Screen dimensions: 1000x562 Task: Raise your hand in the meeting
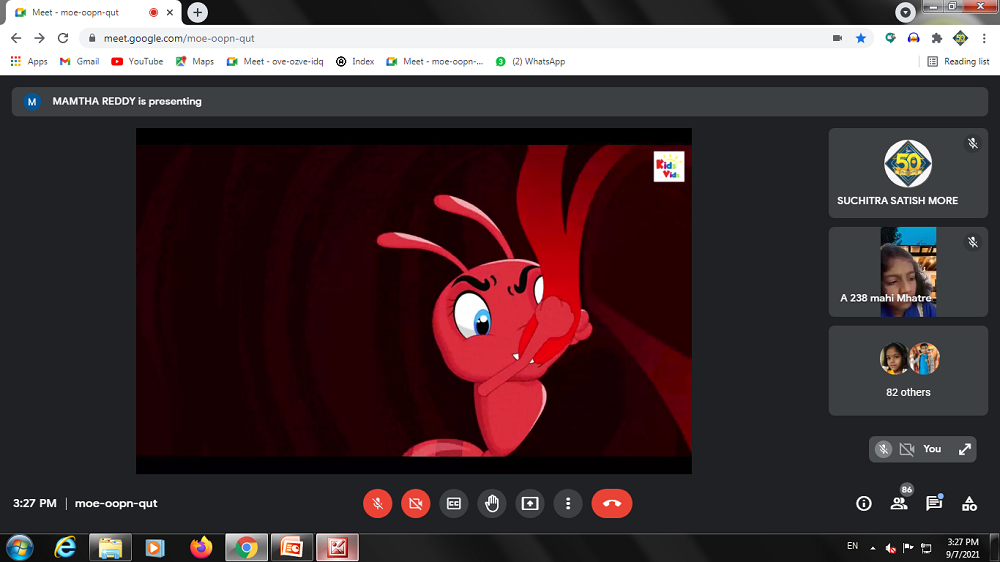pos(491,503)
